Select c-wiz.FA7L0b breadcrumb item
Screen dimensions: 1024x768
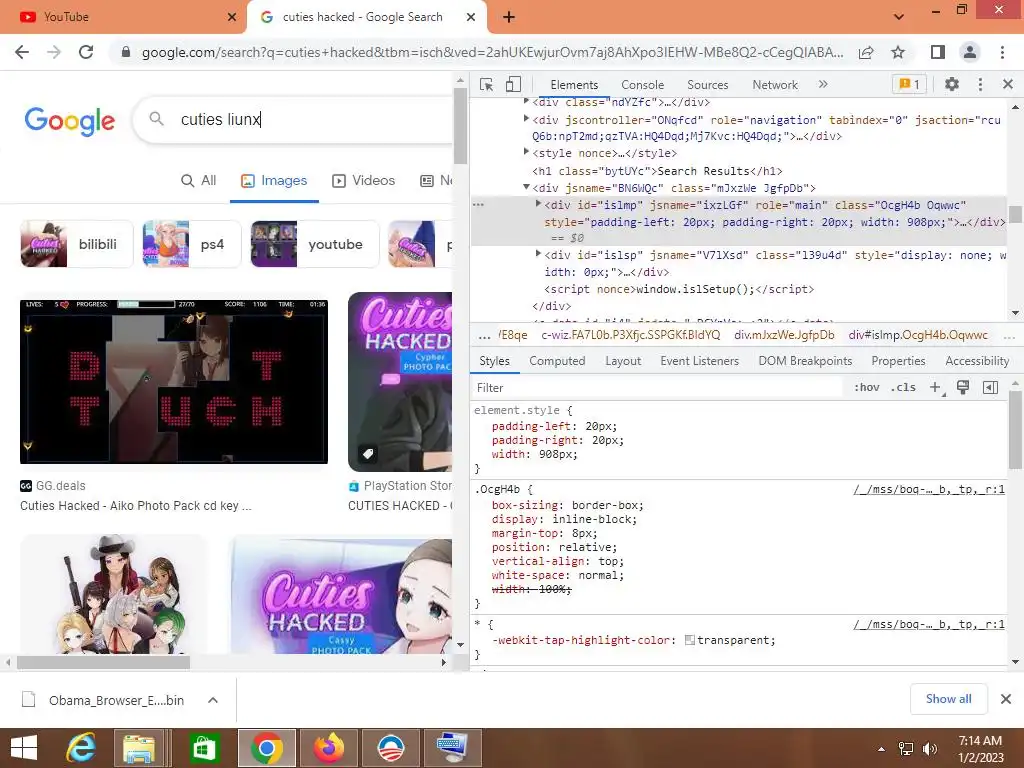point(631,335)
